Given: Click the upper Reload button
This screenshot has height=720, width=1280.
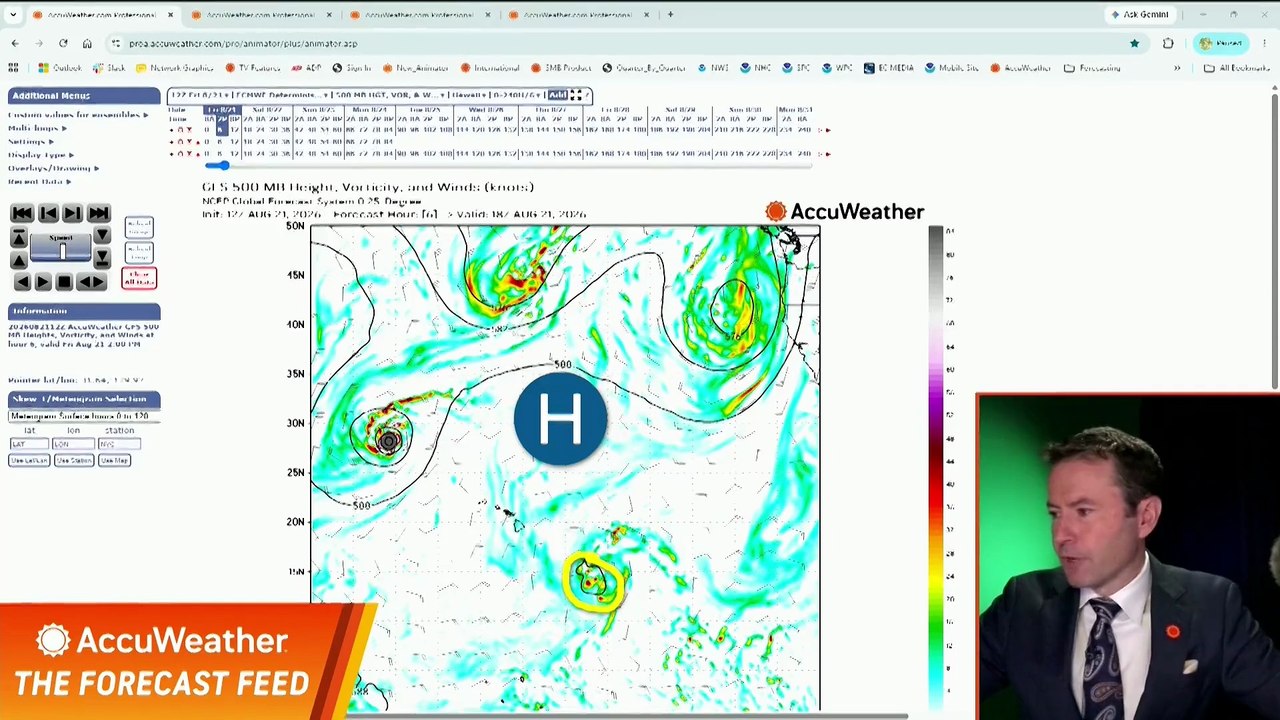Looking at the screenshot, I should [x=139, y=227].
